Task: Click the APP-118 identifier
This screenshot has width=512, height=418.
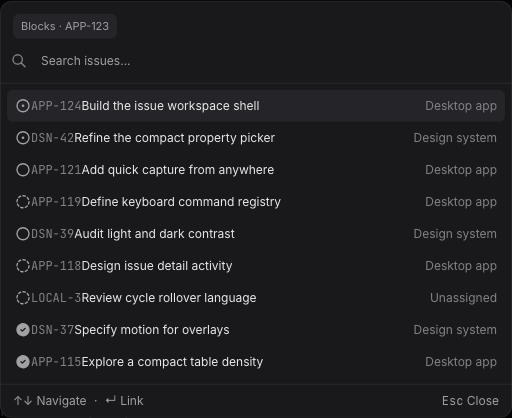Action: (x=56, y=266)
